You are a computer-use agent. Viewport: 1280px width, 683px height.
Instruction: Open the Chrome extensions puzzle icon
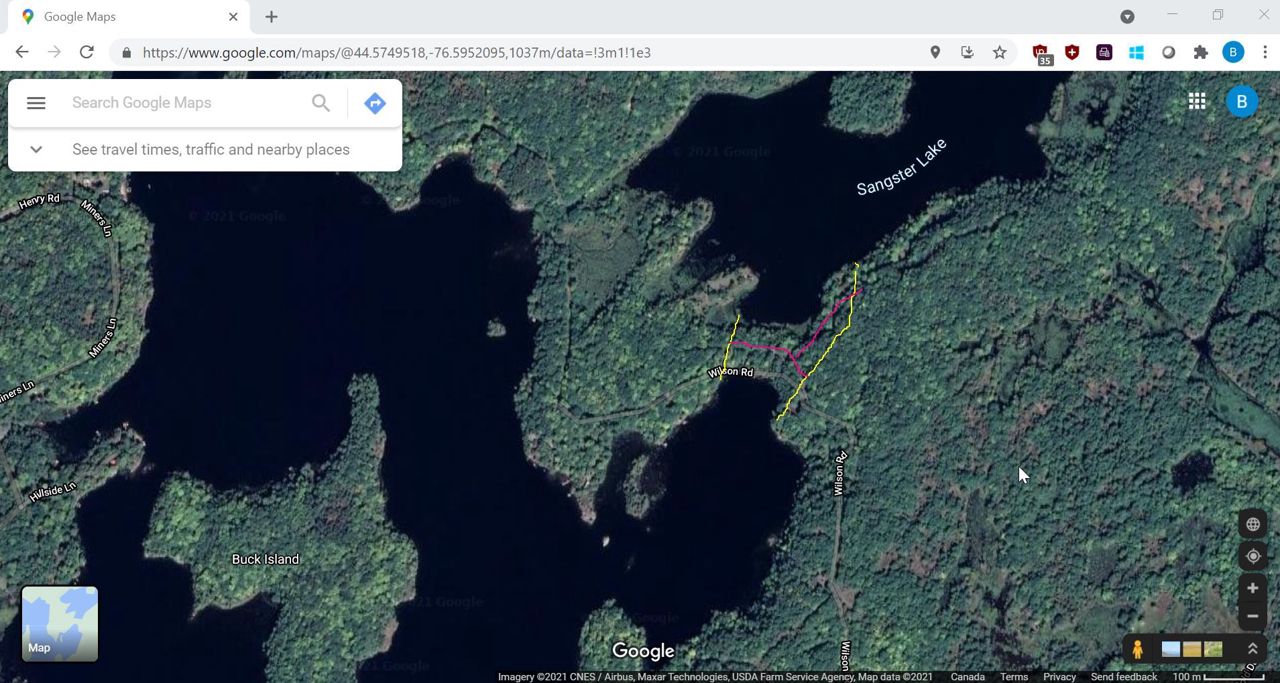pyautogui.click(x=1201, y=52)
